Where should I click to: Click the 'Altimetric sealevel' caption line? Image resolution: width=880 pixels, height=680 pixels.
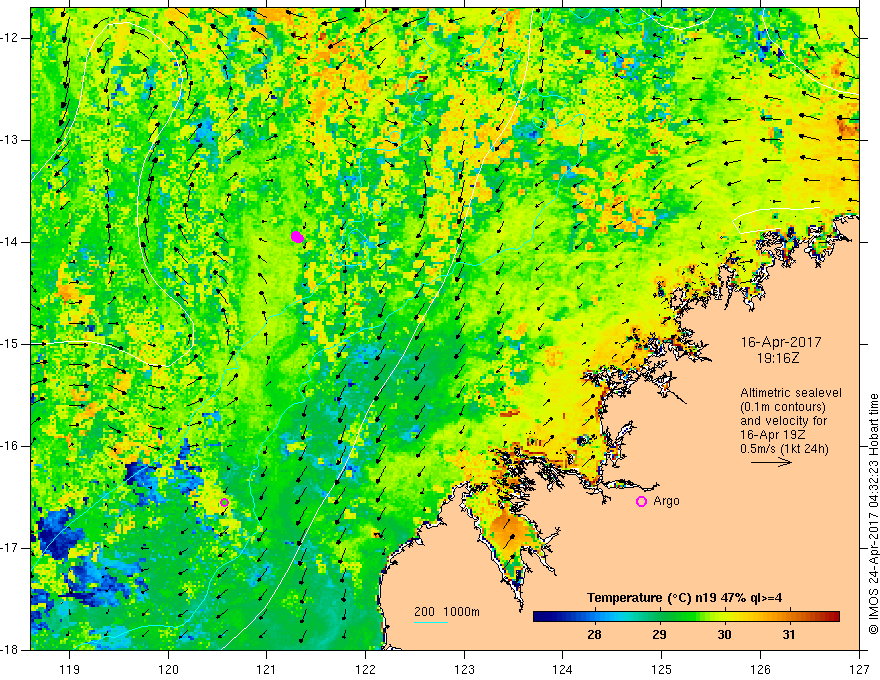coord(791,393)
